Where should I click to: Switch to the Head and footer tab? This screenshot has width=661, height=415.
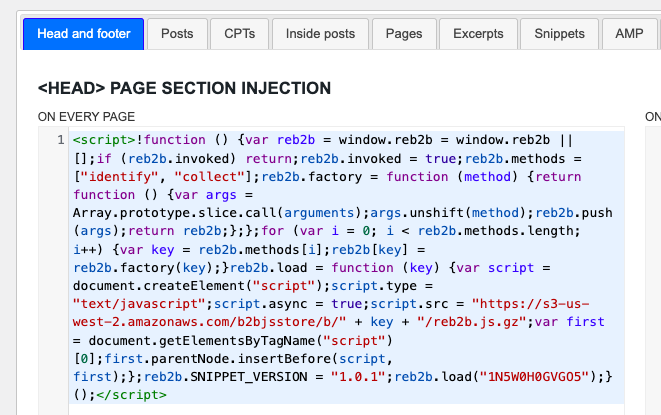pyautogui.click(x=84, y=34)
